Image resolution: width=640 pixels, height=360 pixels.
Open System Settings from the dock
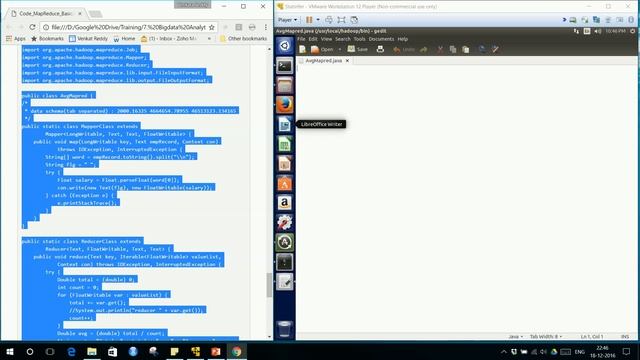(284, 222)
